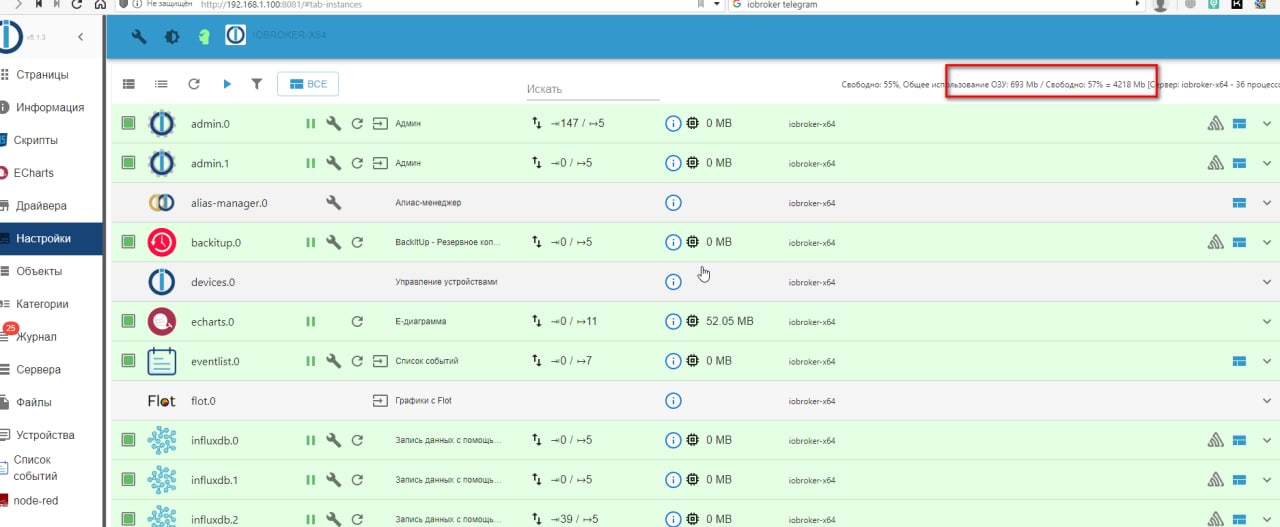Pause the echarts.0 instance
The height and width of the screenshot is (527, 1280).
[311, 321]
